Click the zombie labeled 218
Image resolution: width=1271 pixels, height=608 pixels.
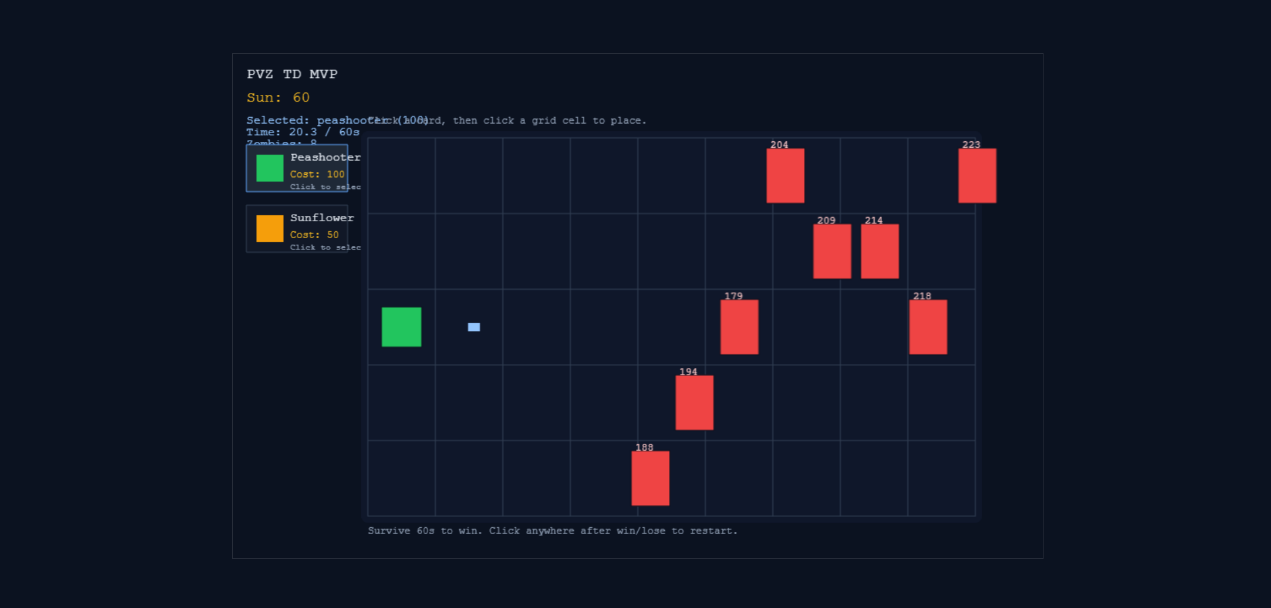coord(928,327)
